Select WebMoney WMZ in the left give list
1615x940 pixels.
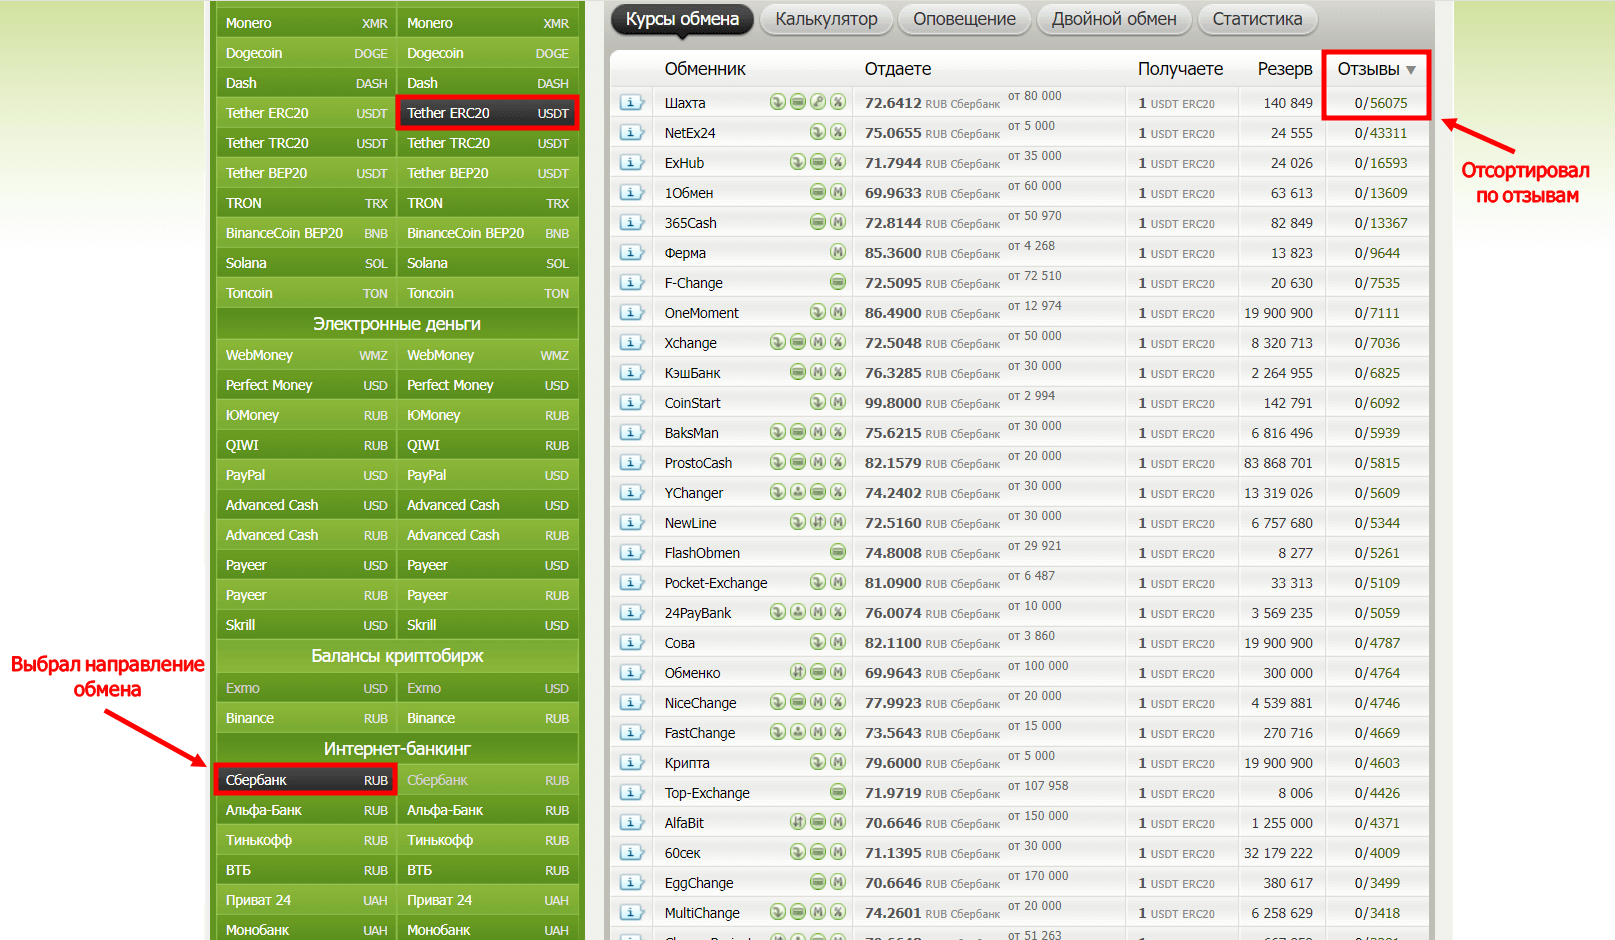(x=306, y=355)
